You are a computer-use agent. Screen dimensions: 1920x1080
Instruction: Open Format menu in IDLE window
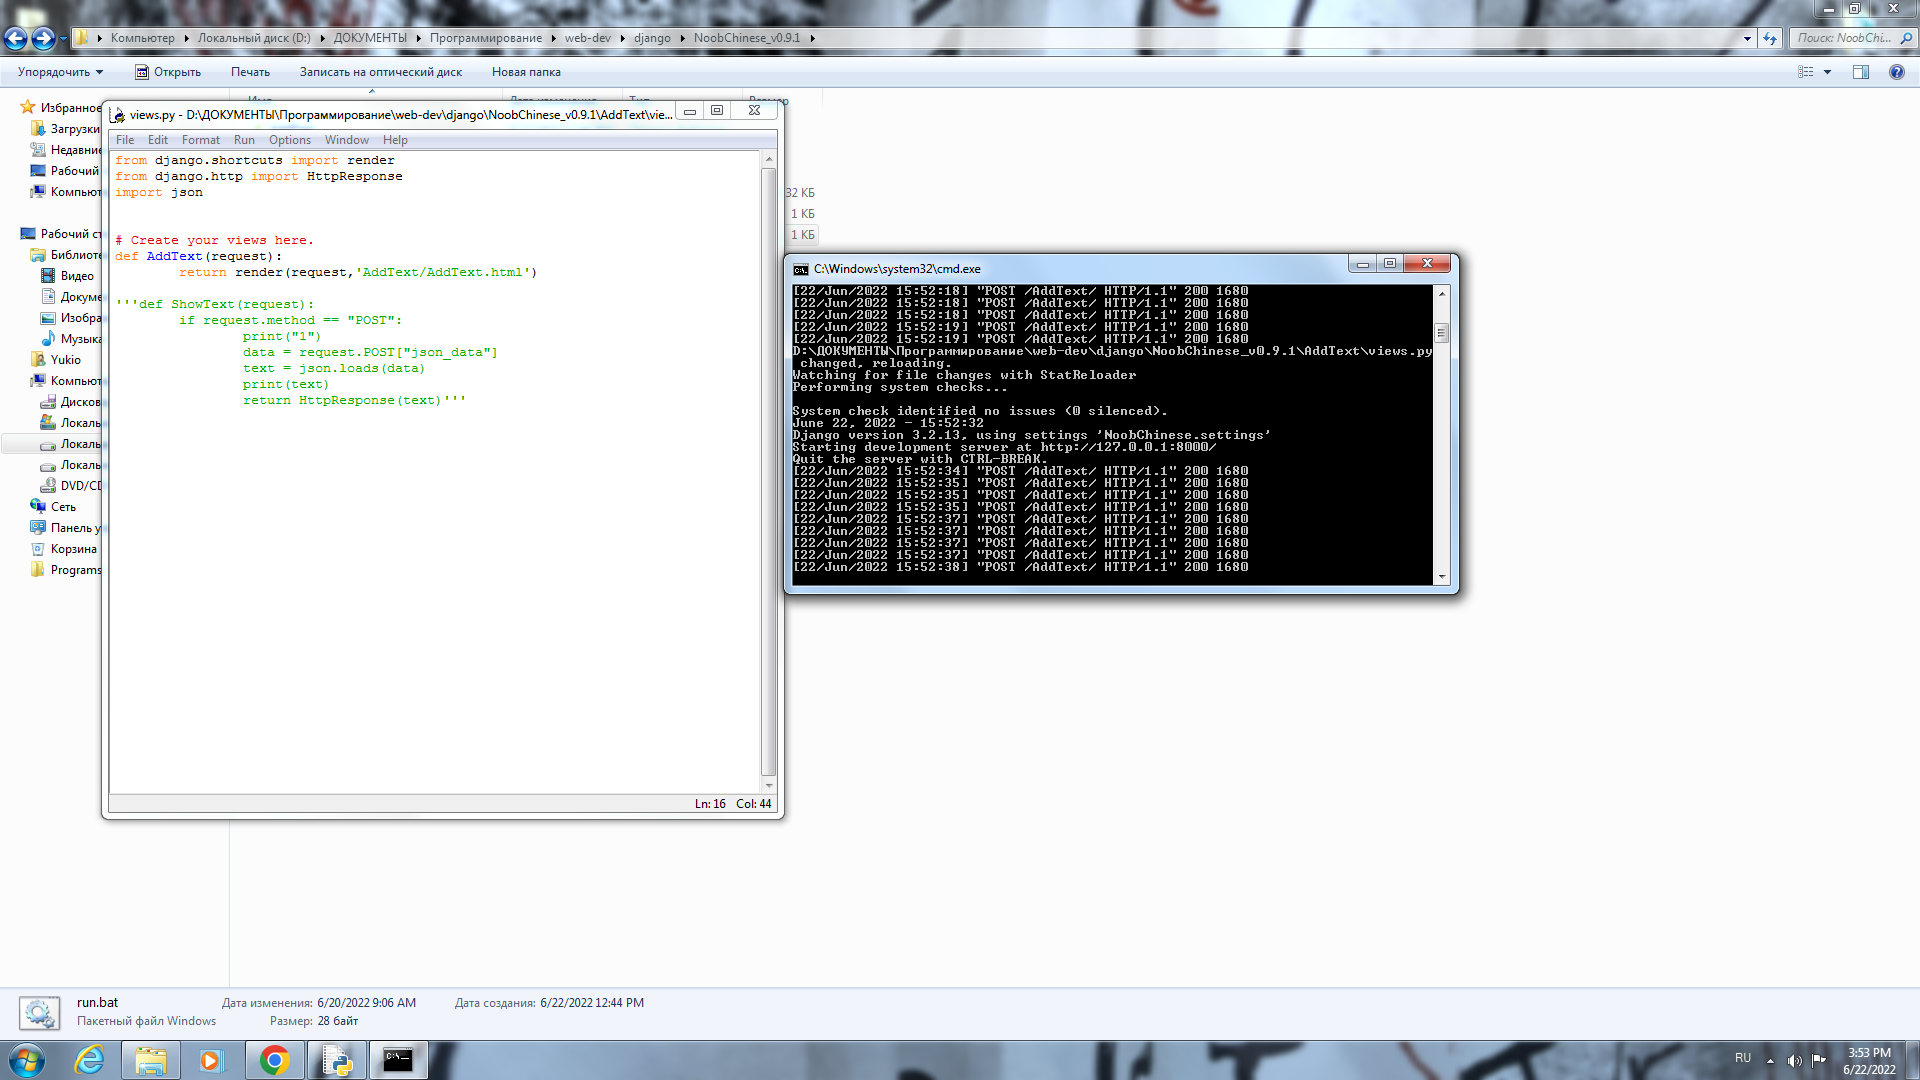pos(201,140)
